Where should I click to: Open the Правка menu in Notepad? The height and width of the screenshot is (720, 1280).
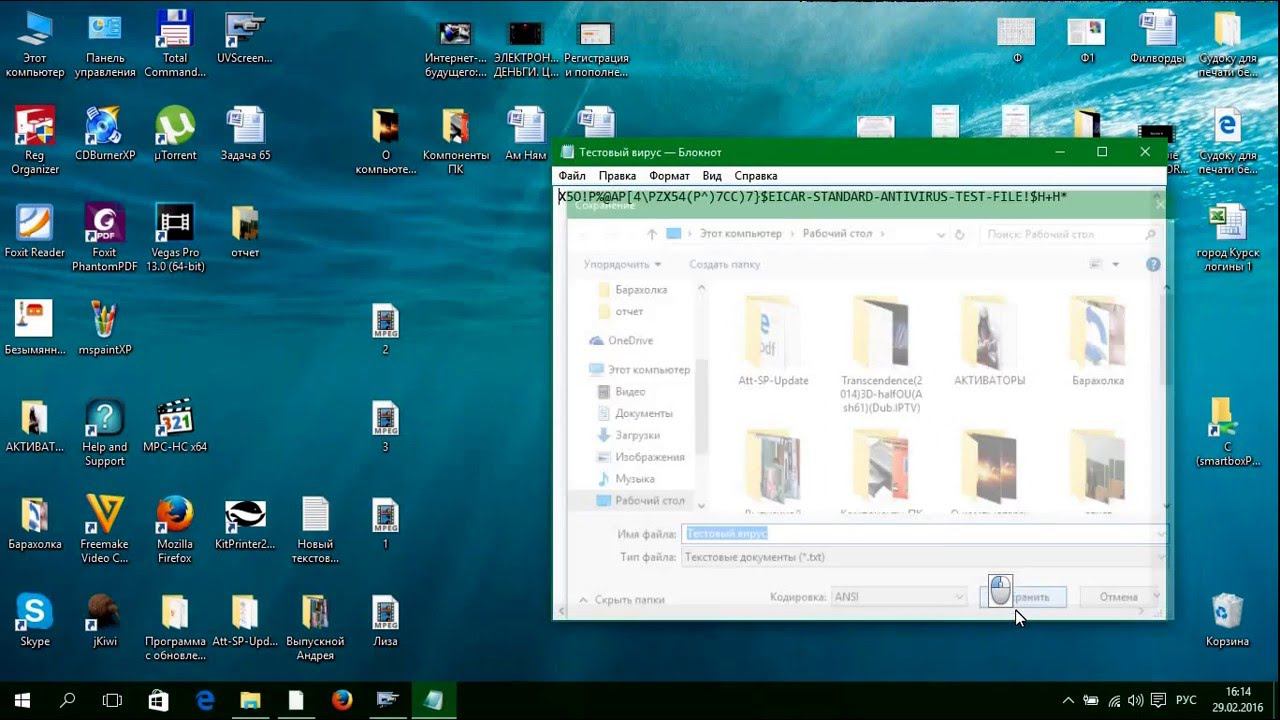coord(617,176)
